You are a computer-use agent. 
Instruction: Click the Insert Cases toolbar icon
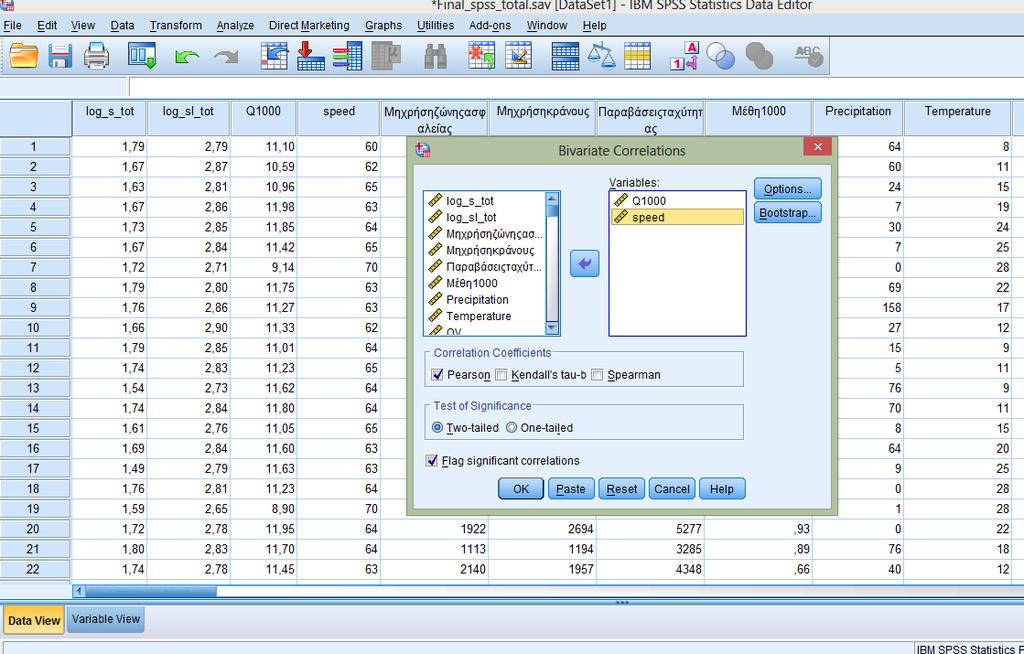(481, 56)
